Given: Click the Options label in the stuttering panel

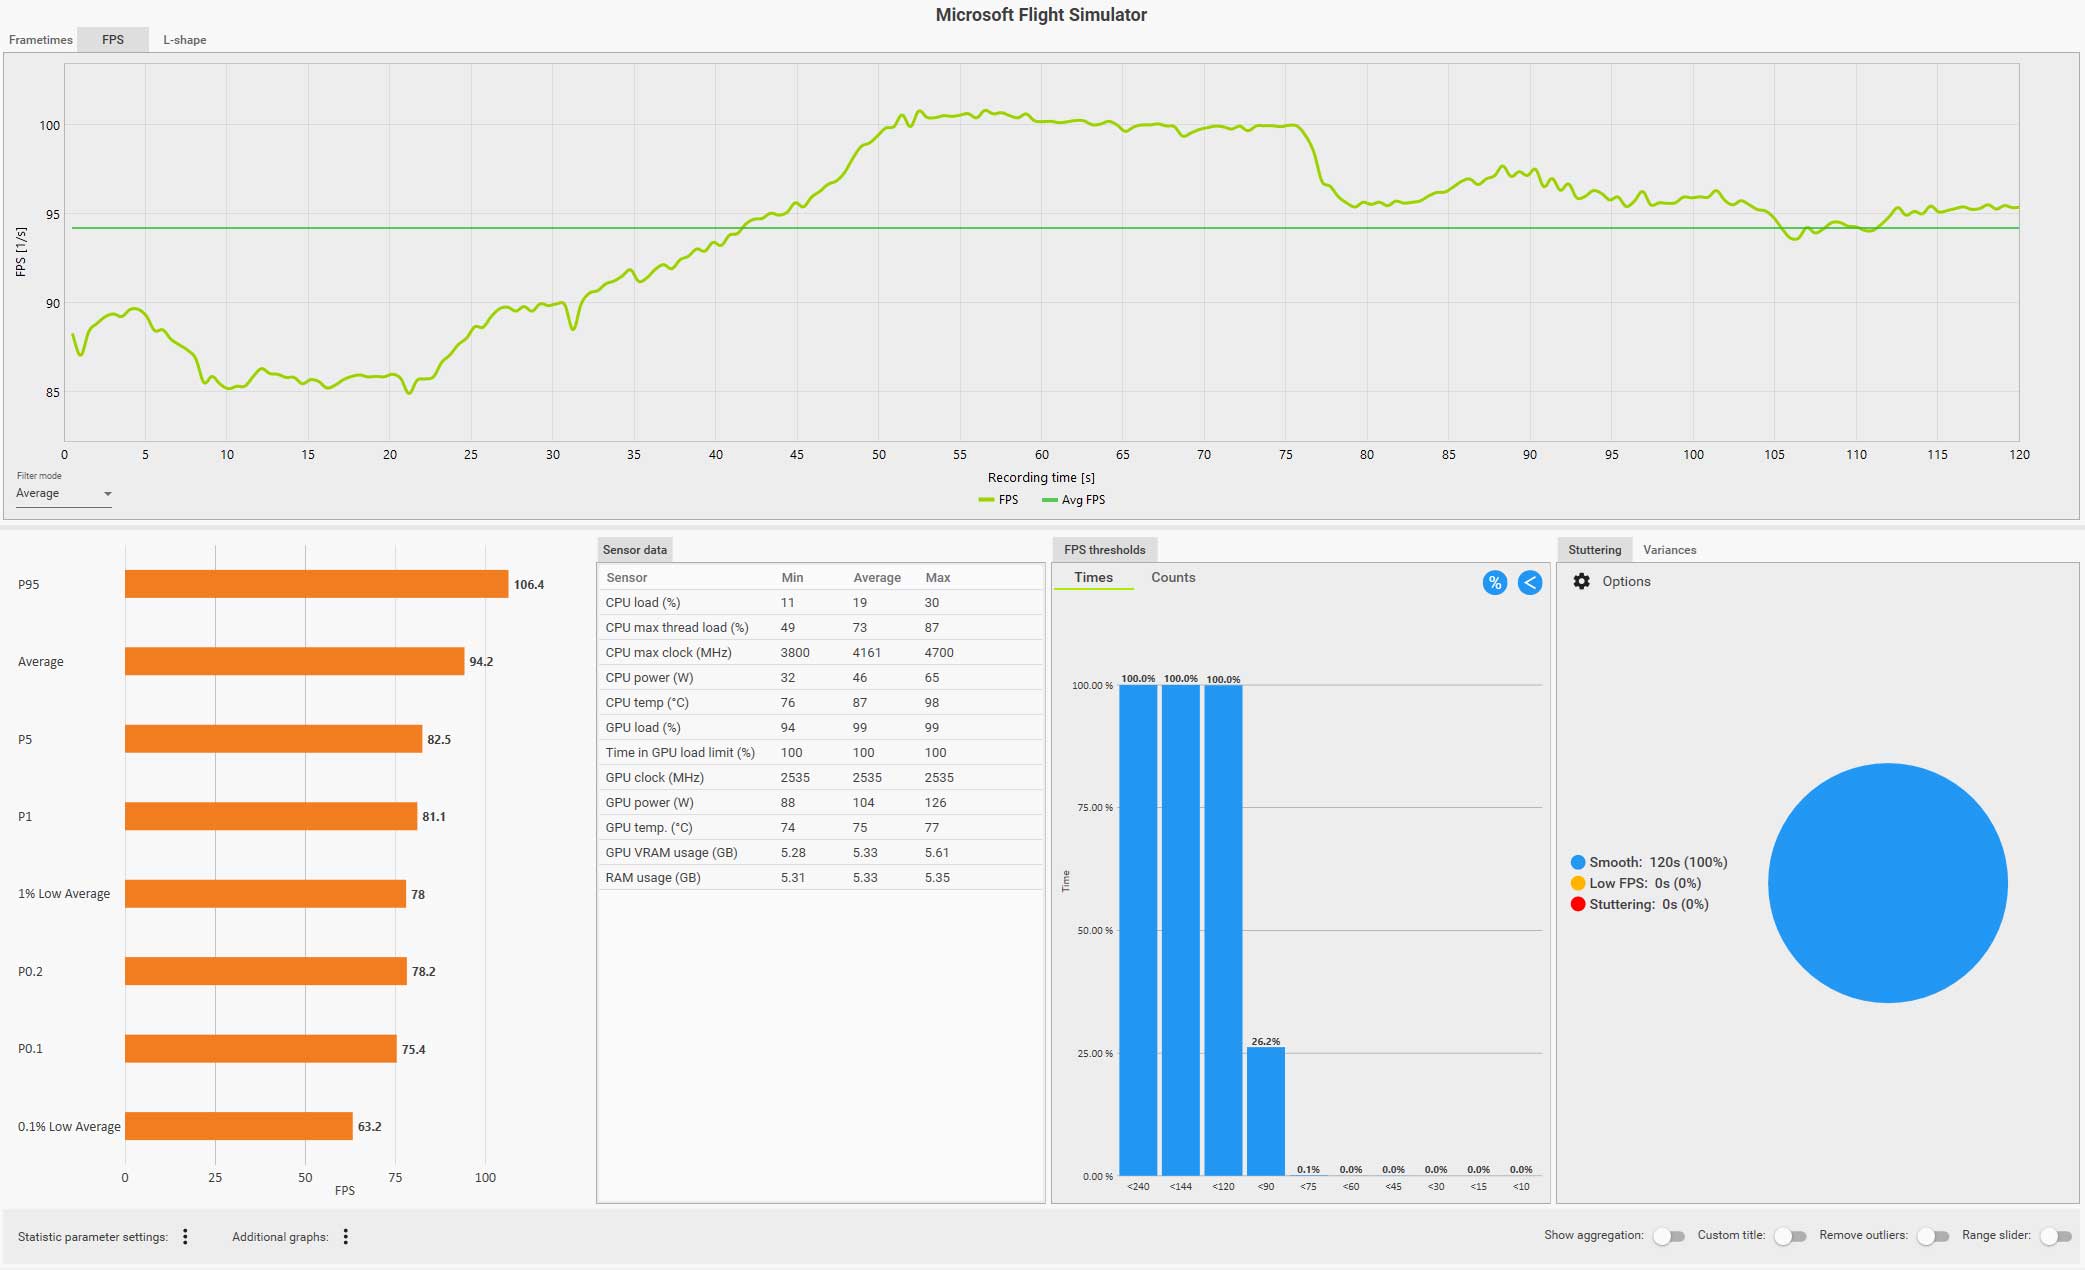Looking at the screenshot, I should coord(1626,582).
